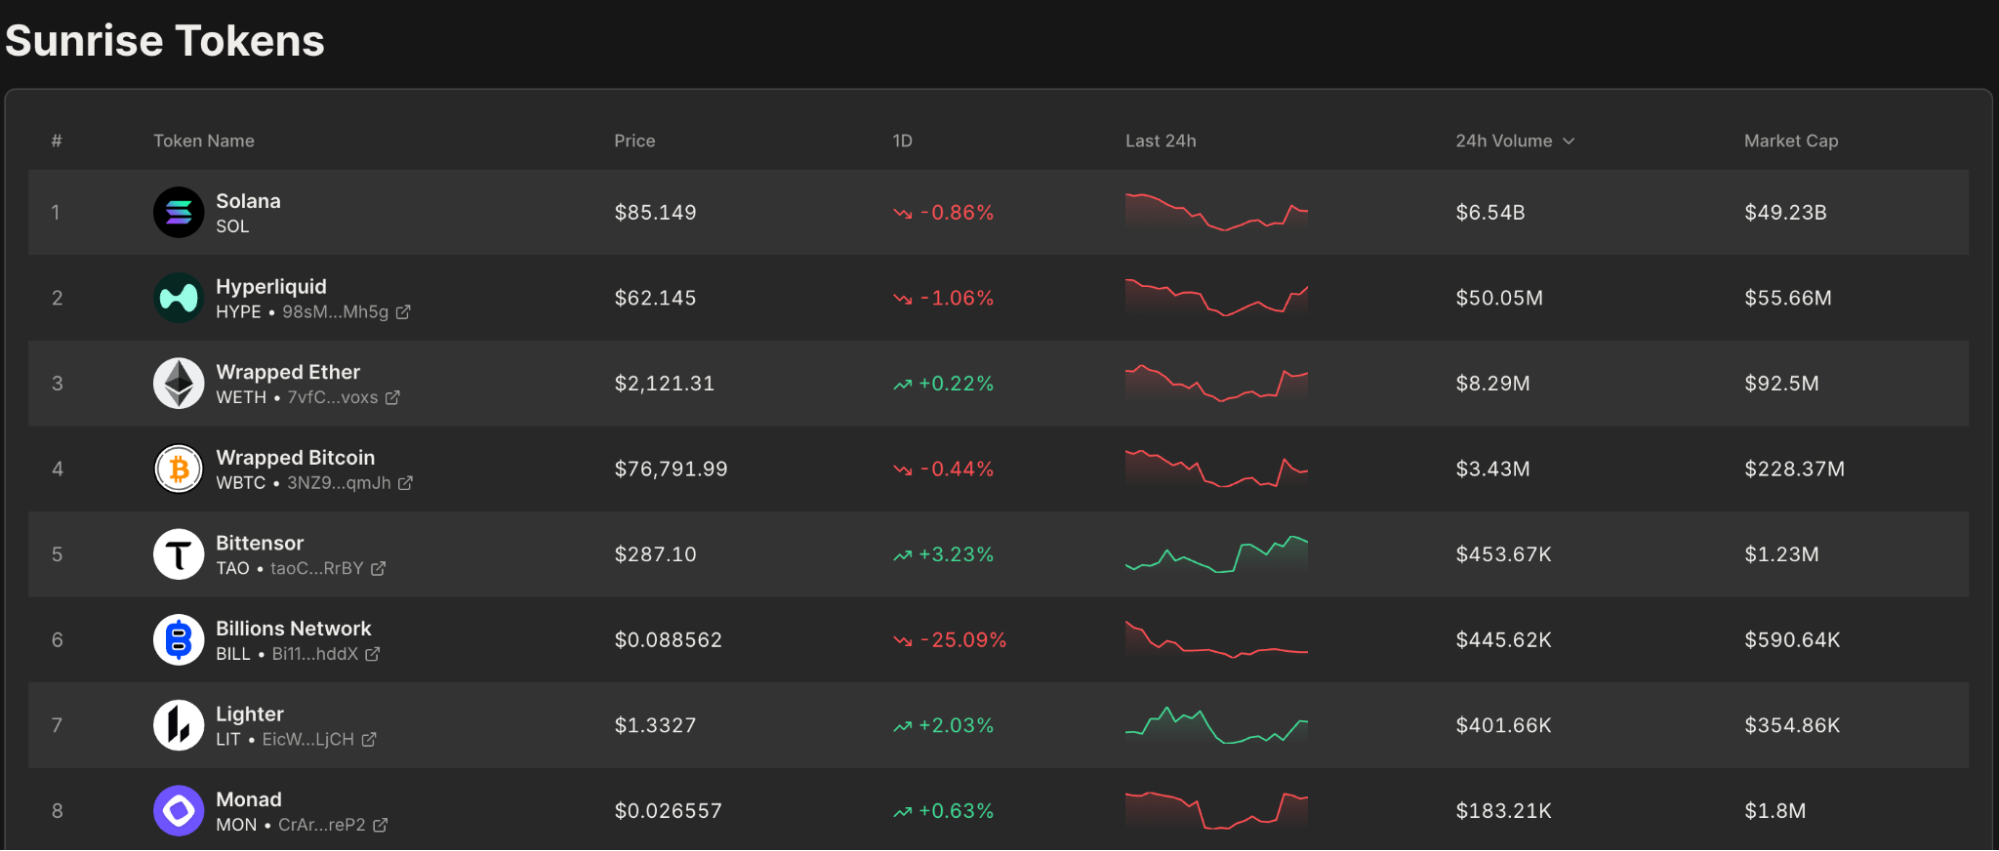The width and height of the screenshot is (1999, 851).
Task: Click the Lighter token logo icon
Action: pyautogui.click(x=179, y=725)
